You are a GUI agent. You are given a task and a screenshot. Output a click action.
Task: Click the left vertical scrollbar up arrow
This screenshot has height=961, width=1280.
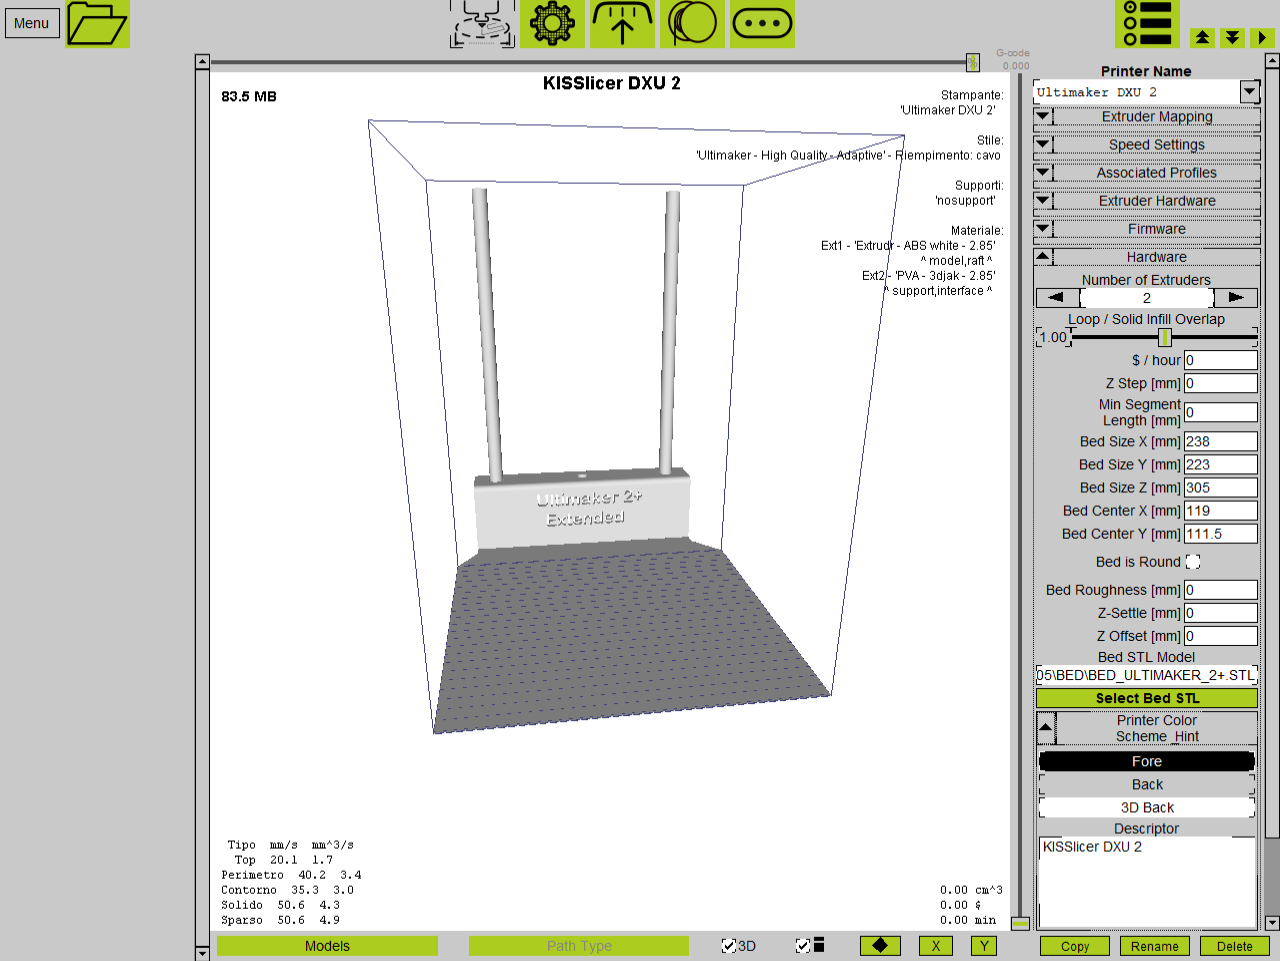(x=202, y=61)
